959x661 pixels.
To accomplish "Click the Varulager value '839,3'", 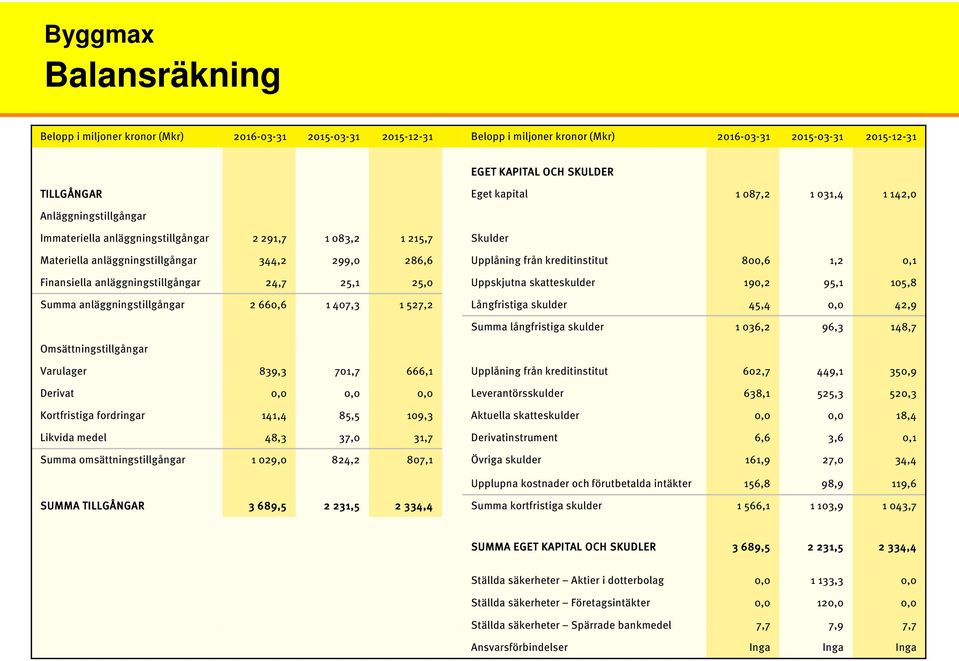I will 273,371.
